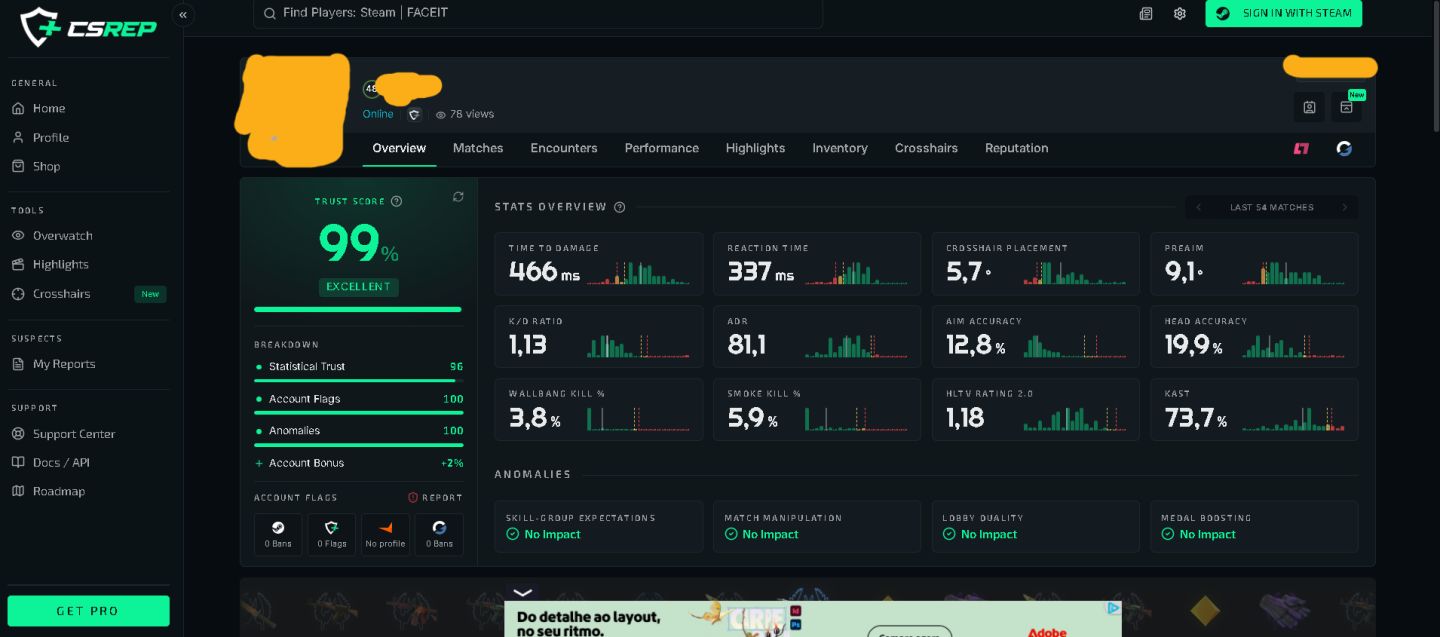Click REPORT next to Account Flags
The height and width of the screenshot is (637, 1440).
tap(435, 497)
